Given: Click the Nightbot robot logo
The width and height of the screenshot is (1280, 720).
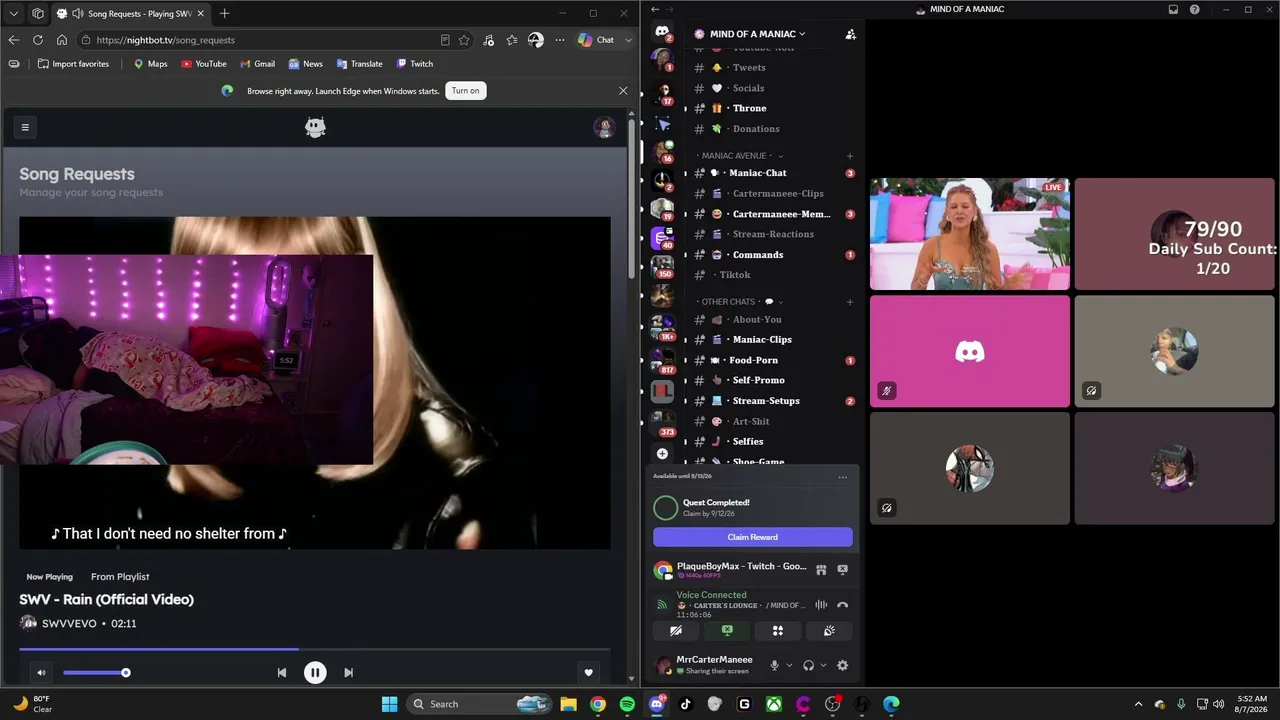Looking at the screenshot, I should [315, 127].
